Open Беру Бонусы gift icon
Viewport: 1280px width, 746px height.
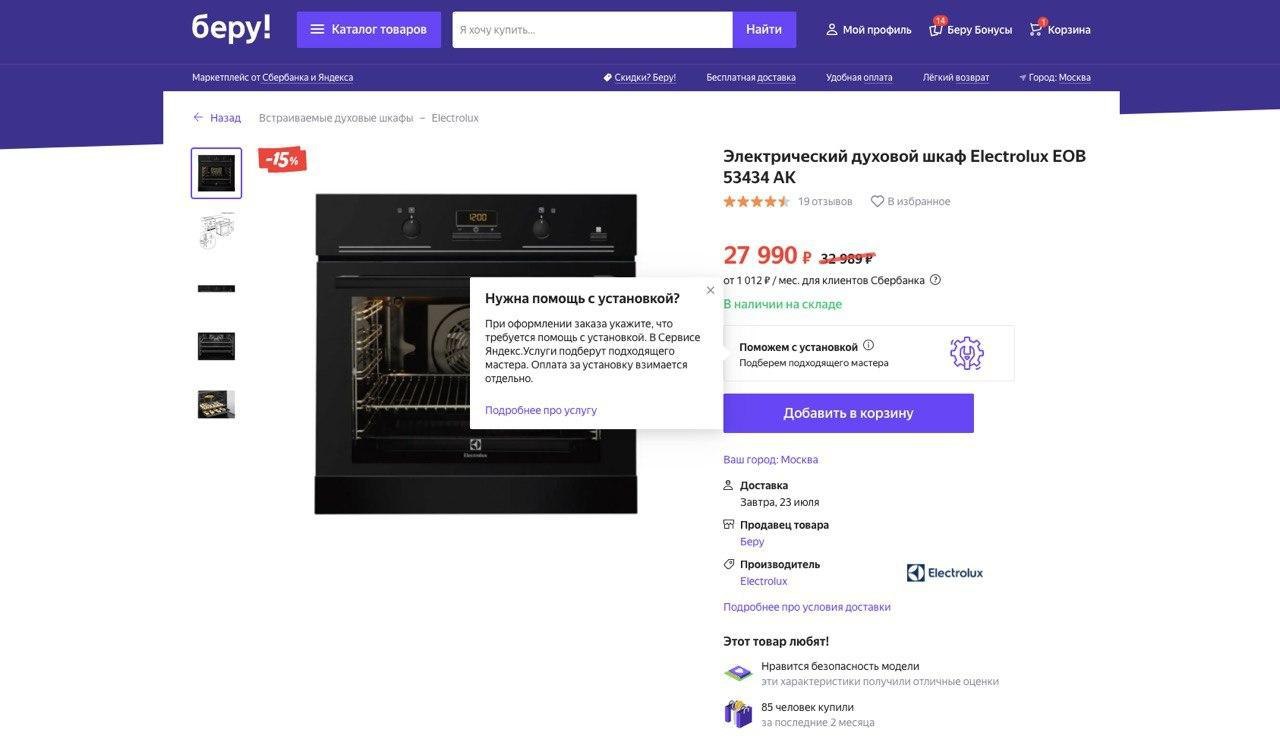click(936, 30)
